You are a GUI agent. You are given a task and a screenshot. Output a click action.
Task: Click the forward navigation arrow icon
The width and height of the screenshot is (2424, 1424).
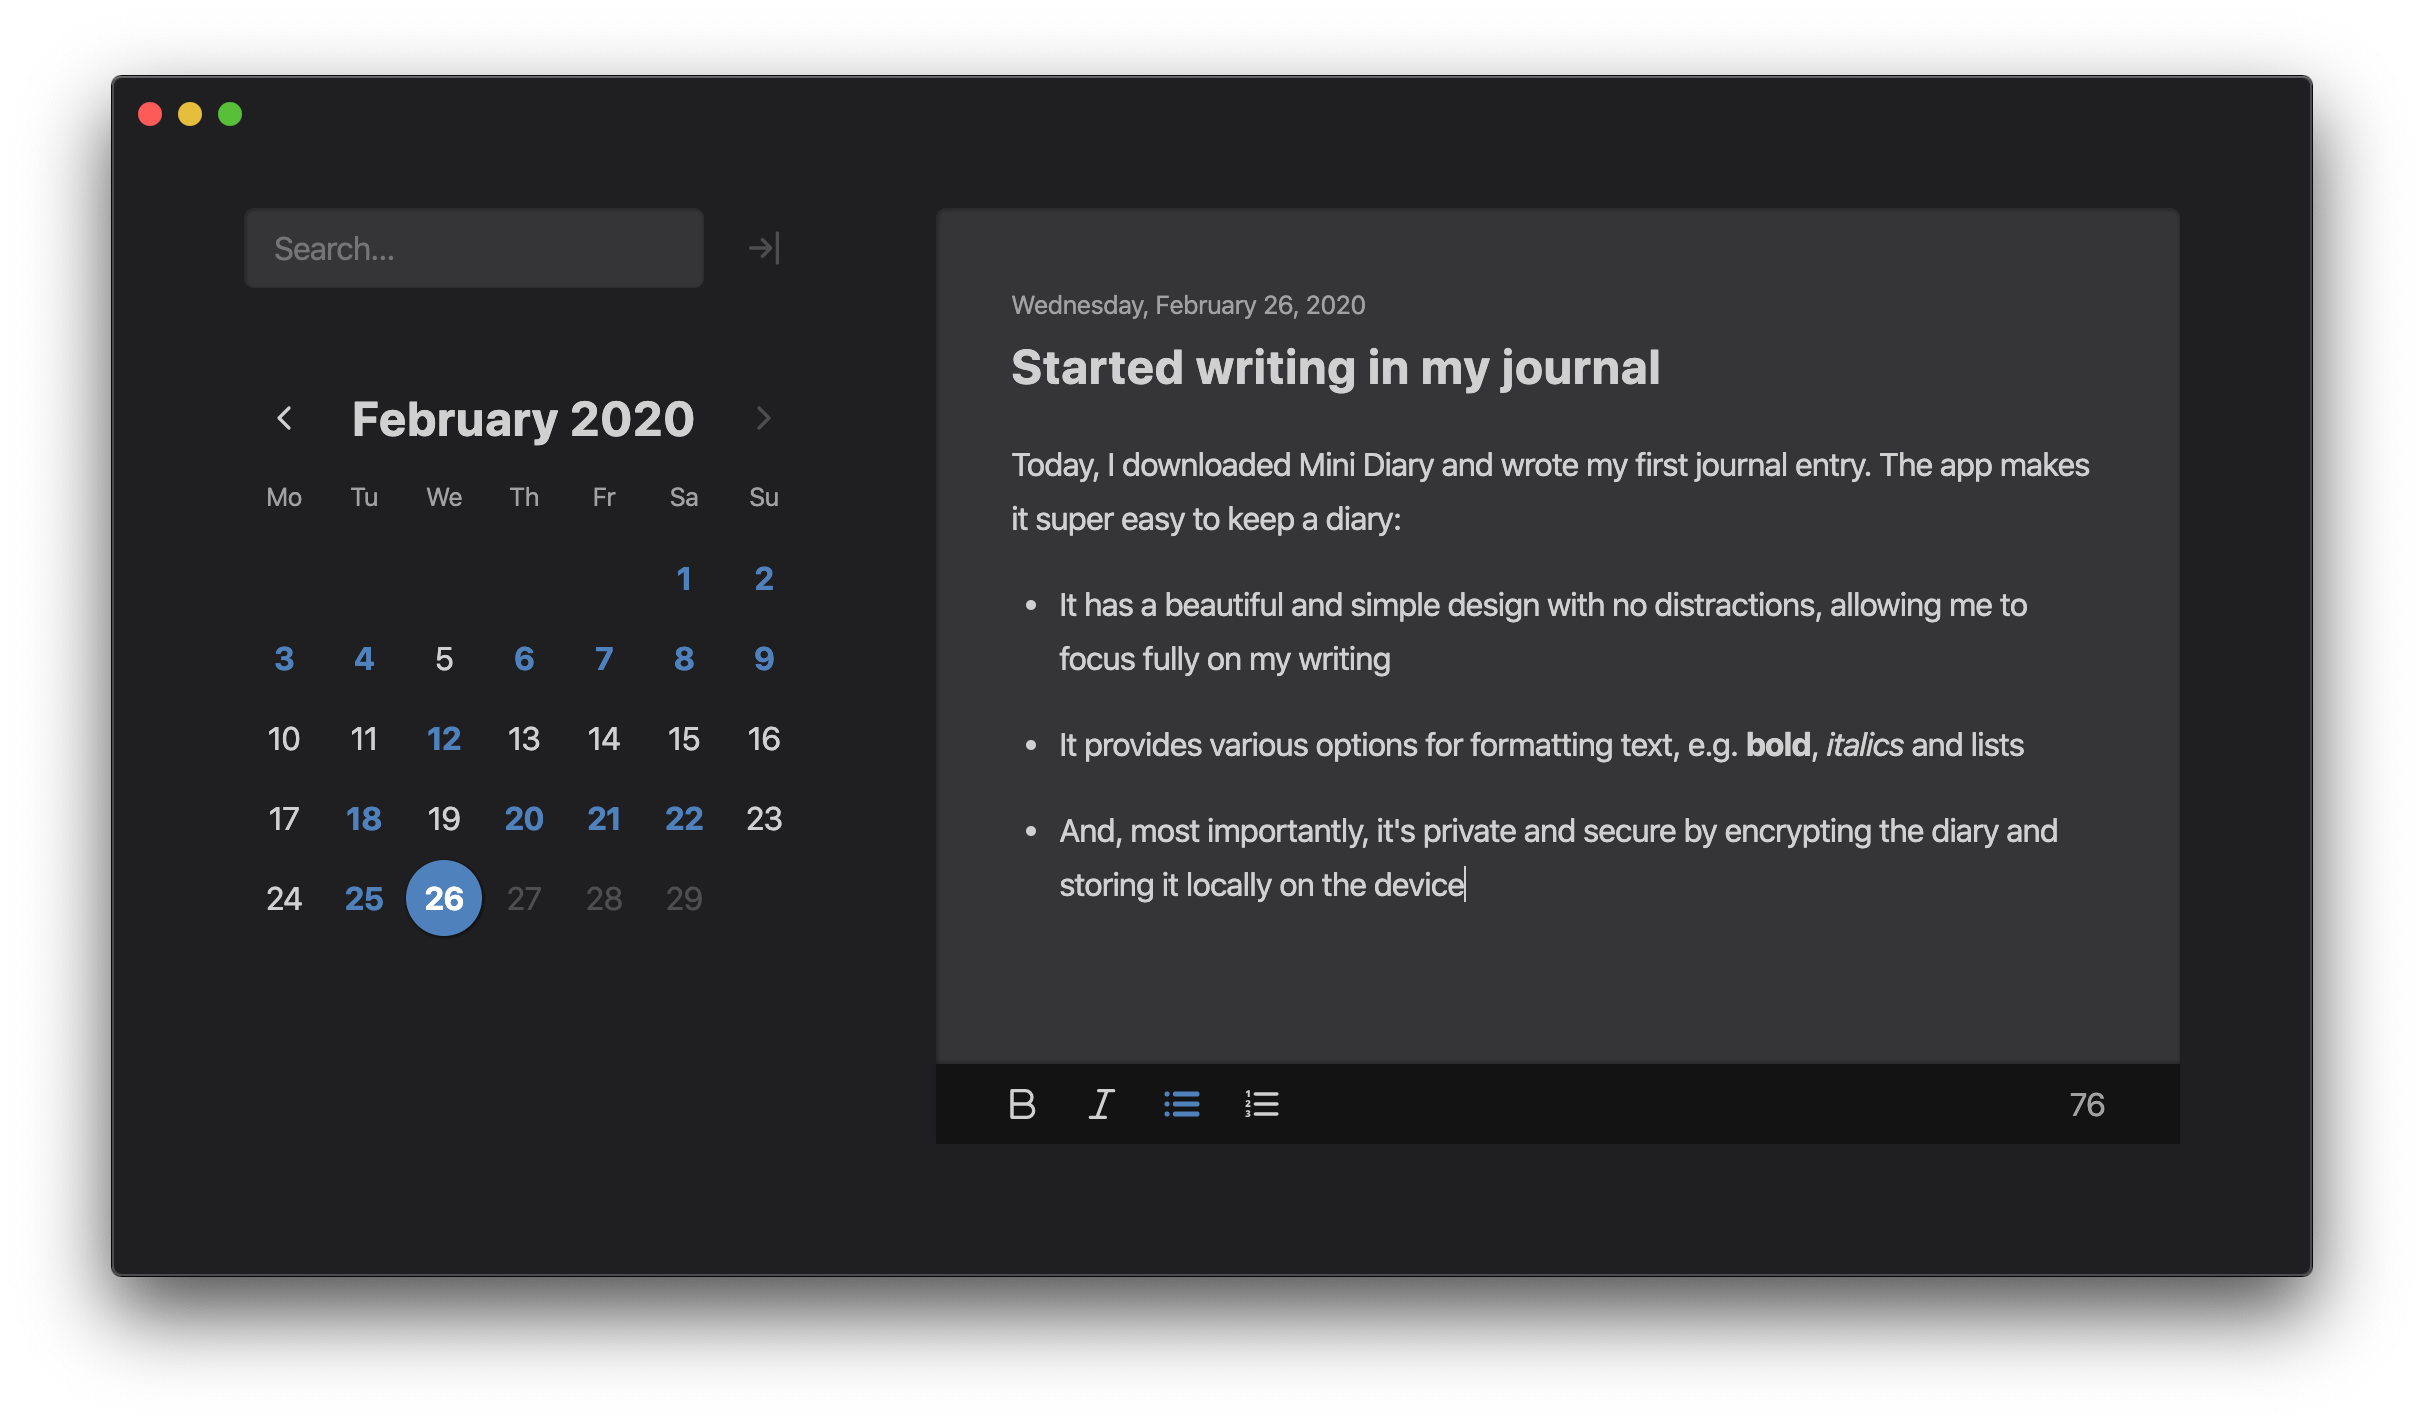[761, 248]
